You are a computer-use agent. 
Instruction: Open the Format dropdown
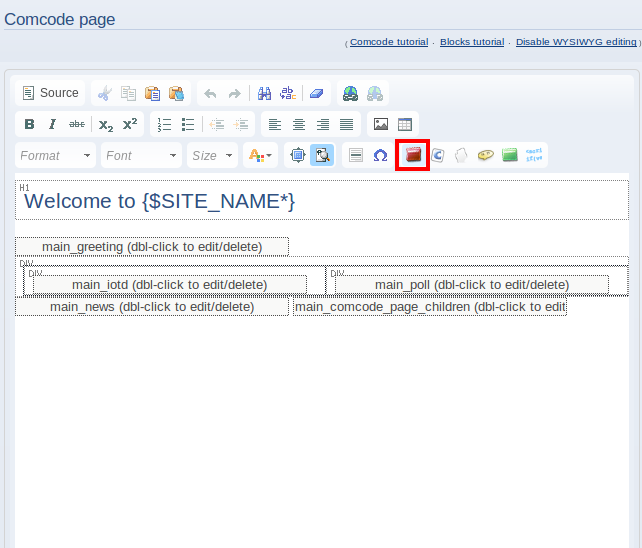coord(56,156)
